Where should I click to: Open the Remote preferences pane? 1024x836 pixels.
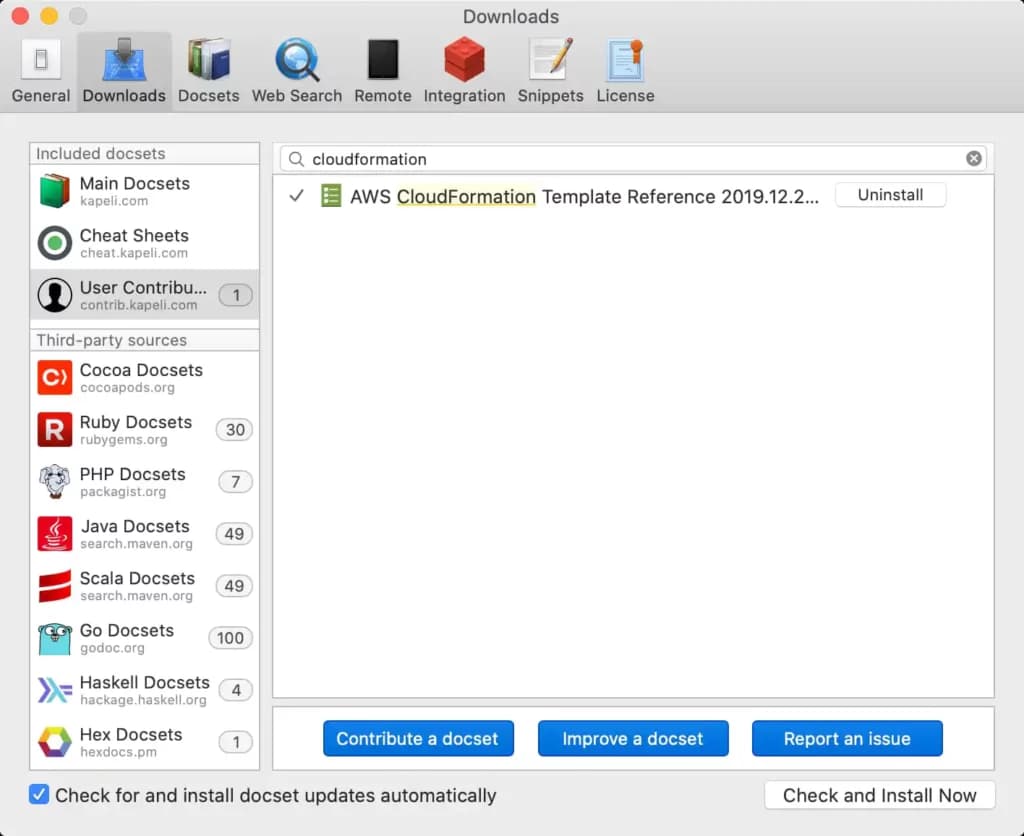[x=382, y=71]
